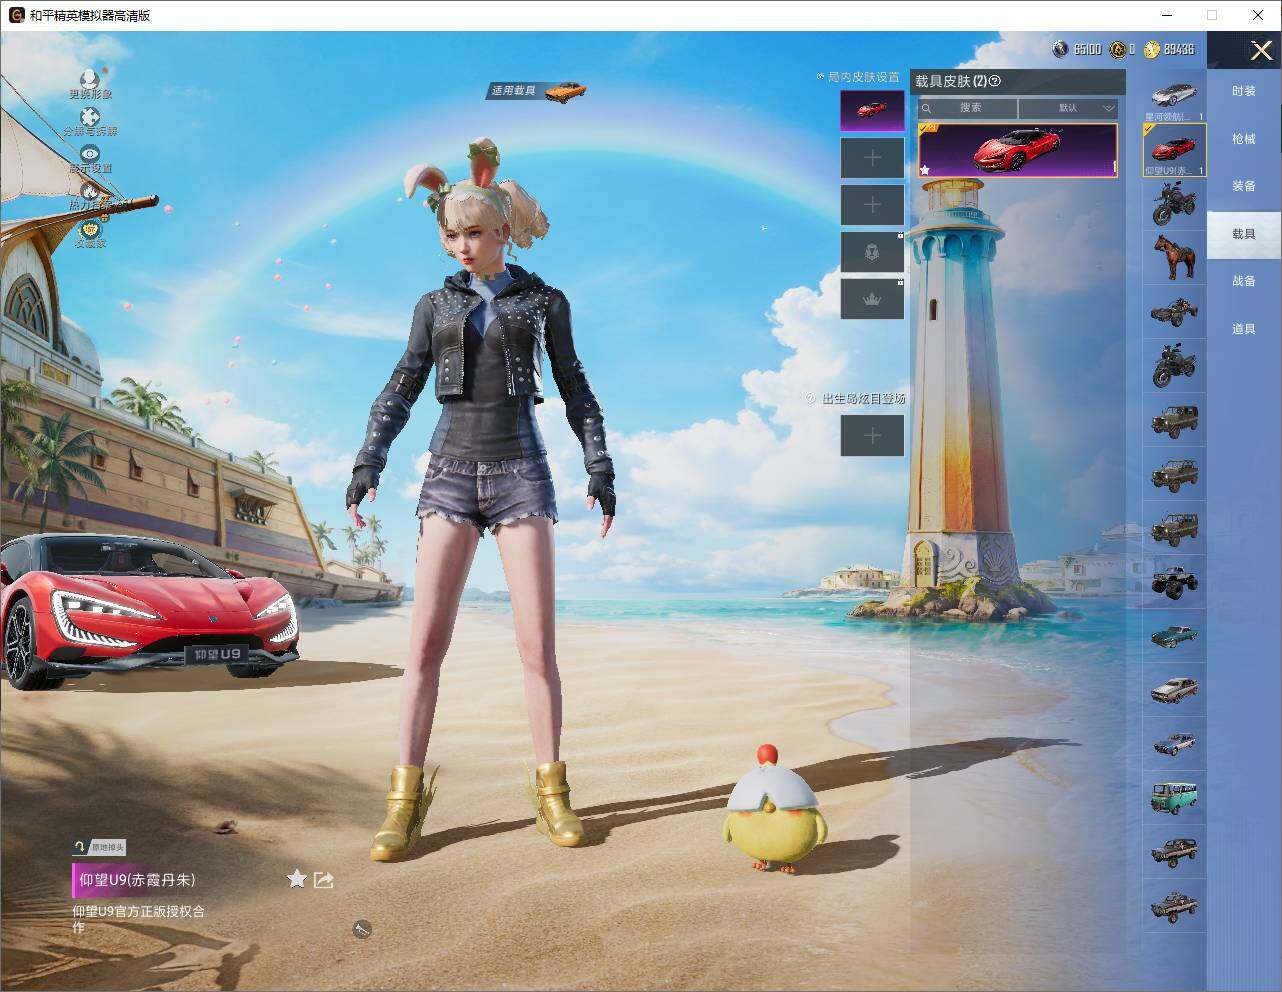Click the 原地掉头 feature tag

[99, 847]
